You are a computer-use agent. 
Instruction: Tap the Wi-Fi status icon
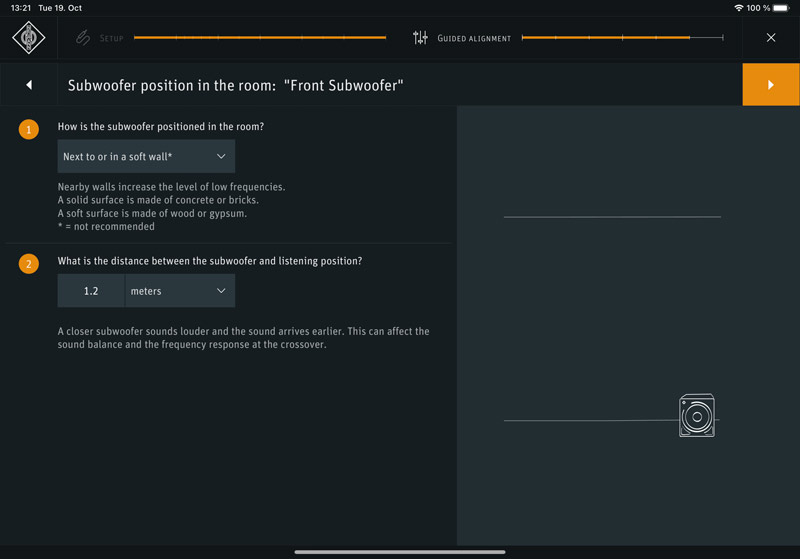click(739, 8)
